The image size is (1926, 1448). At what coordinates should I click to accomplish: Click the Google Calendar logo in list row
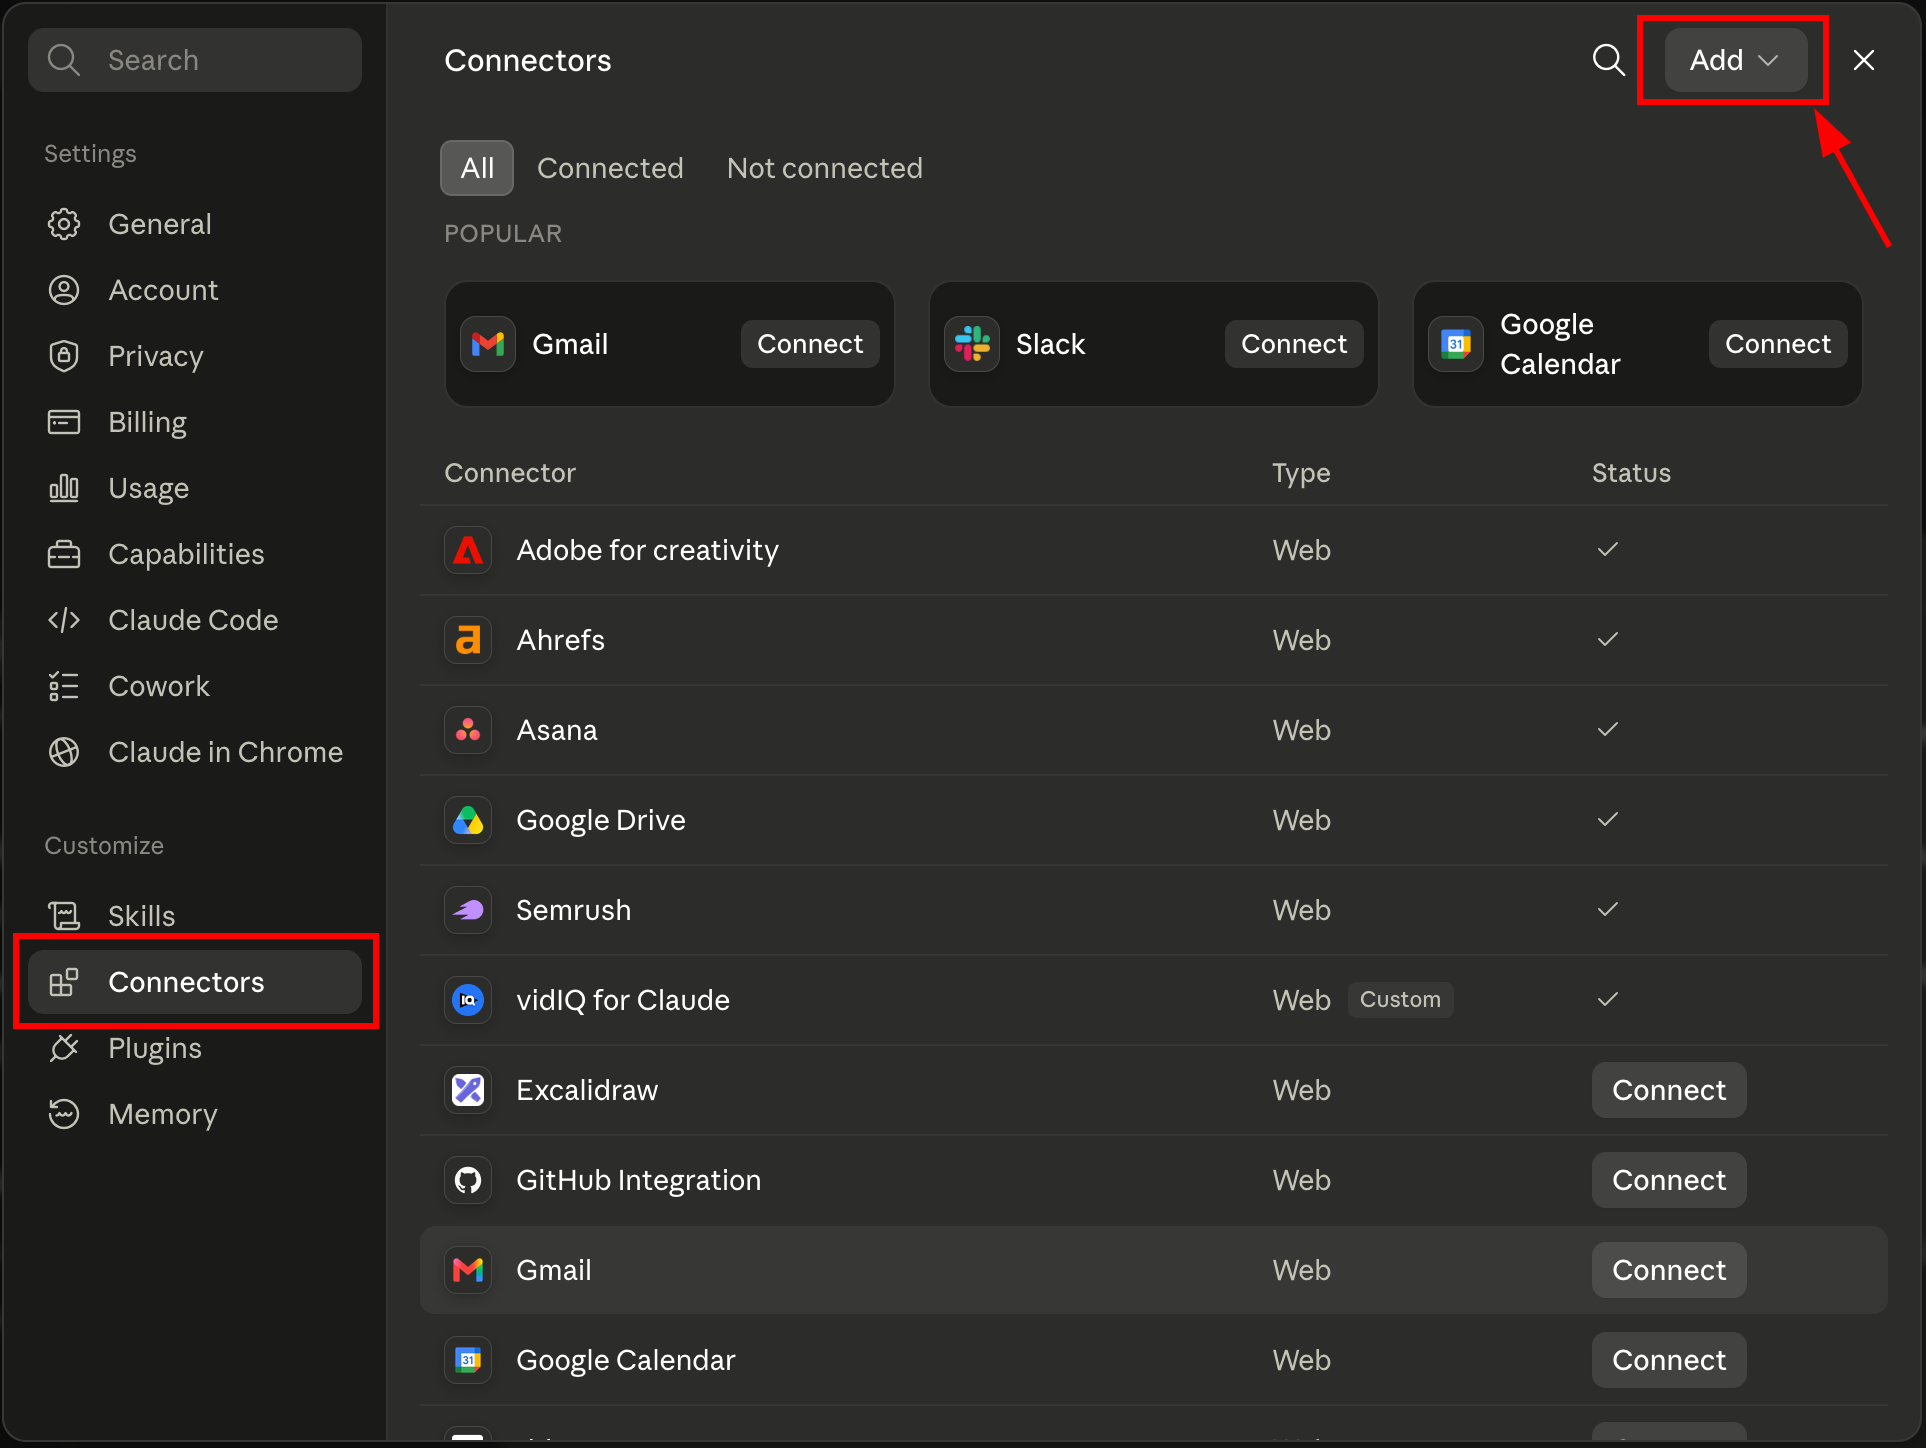pos(468,1360)
